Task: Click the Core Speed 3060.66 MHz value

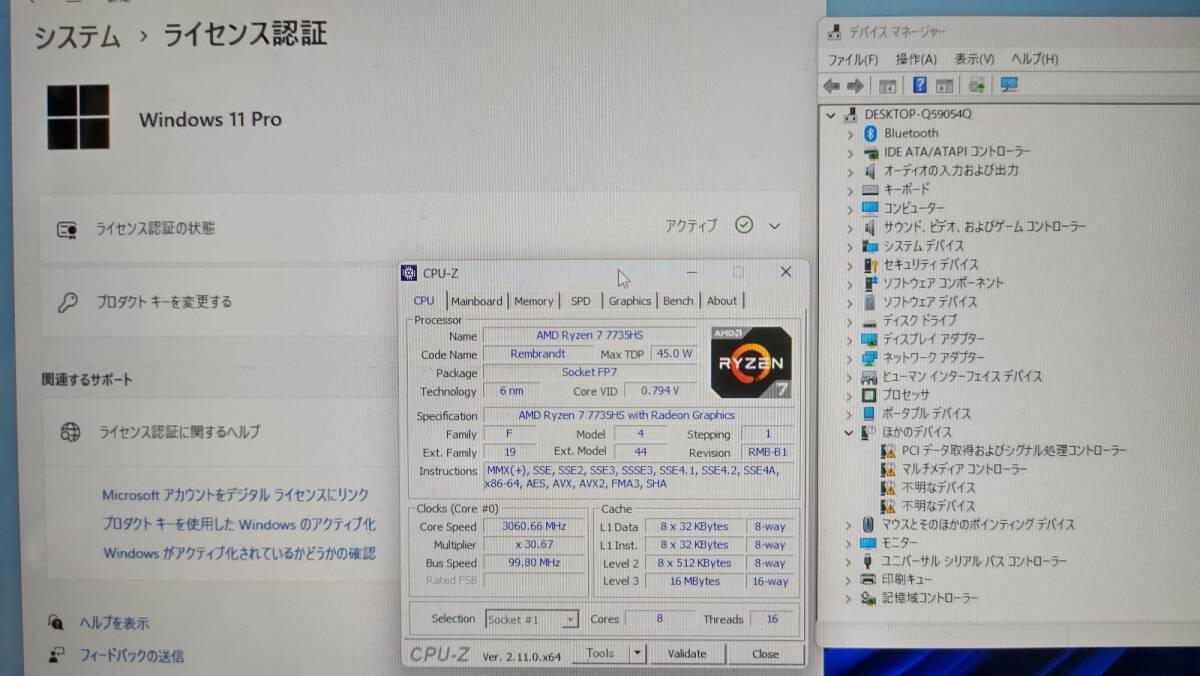Action: 534,526
